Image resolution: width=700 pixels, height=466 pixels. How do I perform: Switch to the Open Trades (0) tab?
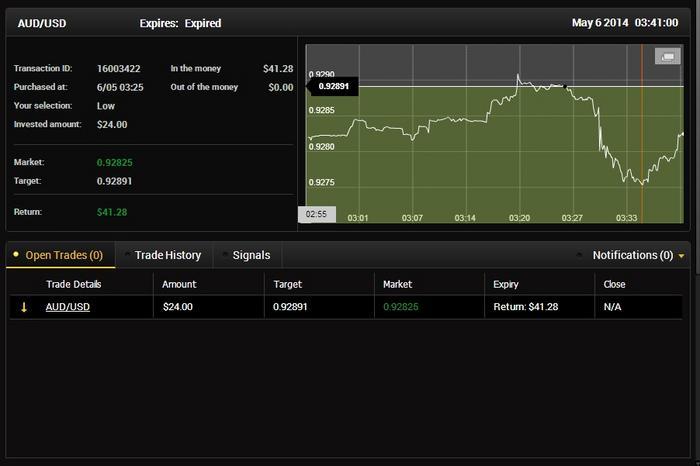click(x=60, y=255)
